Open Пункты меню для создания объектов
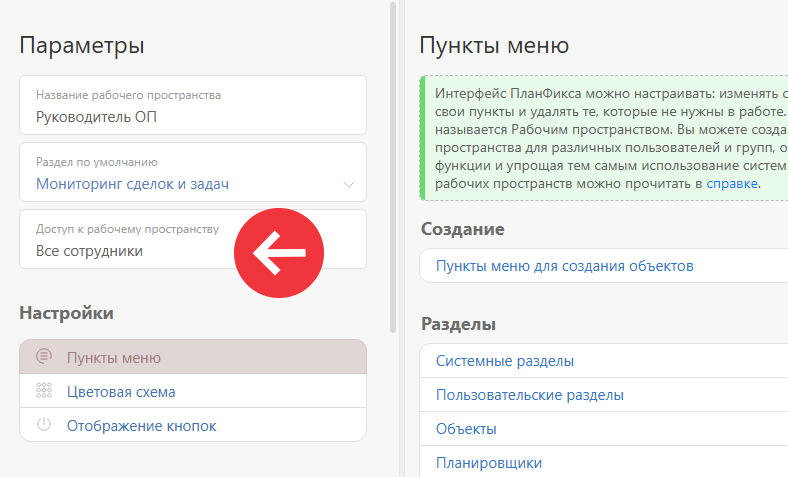The height and width of the screenshot is (477, 788). click(x=604, y=265)
